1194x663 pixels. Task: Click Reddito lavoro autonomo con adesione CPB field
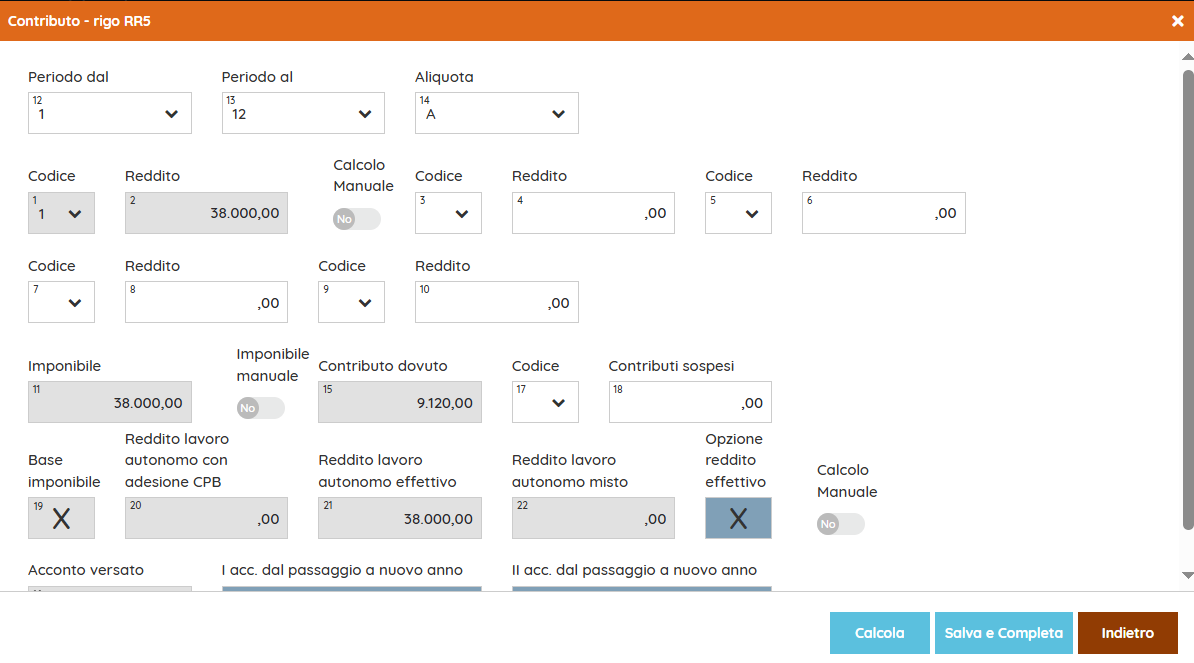click(206, 518)
